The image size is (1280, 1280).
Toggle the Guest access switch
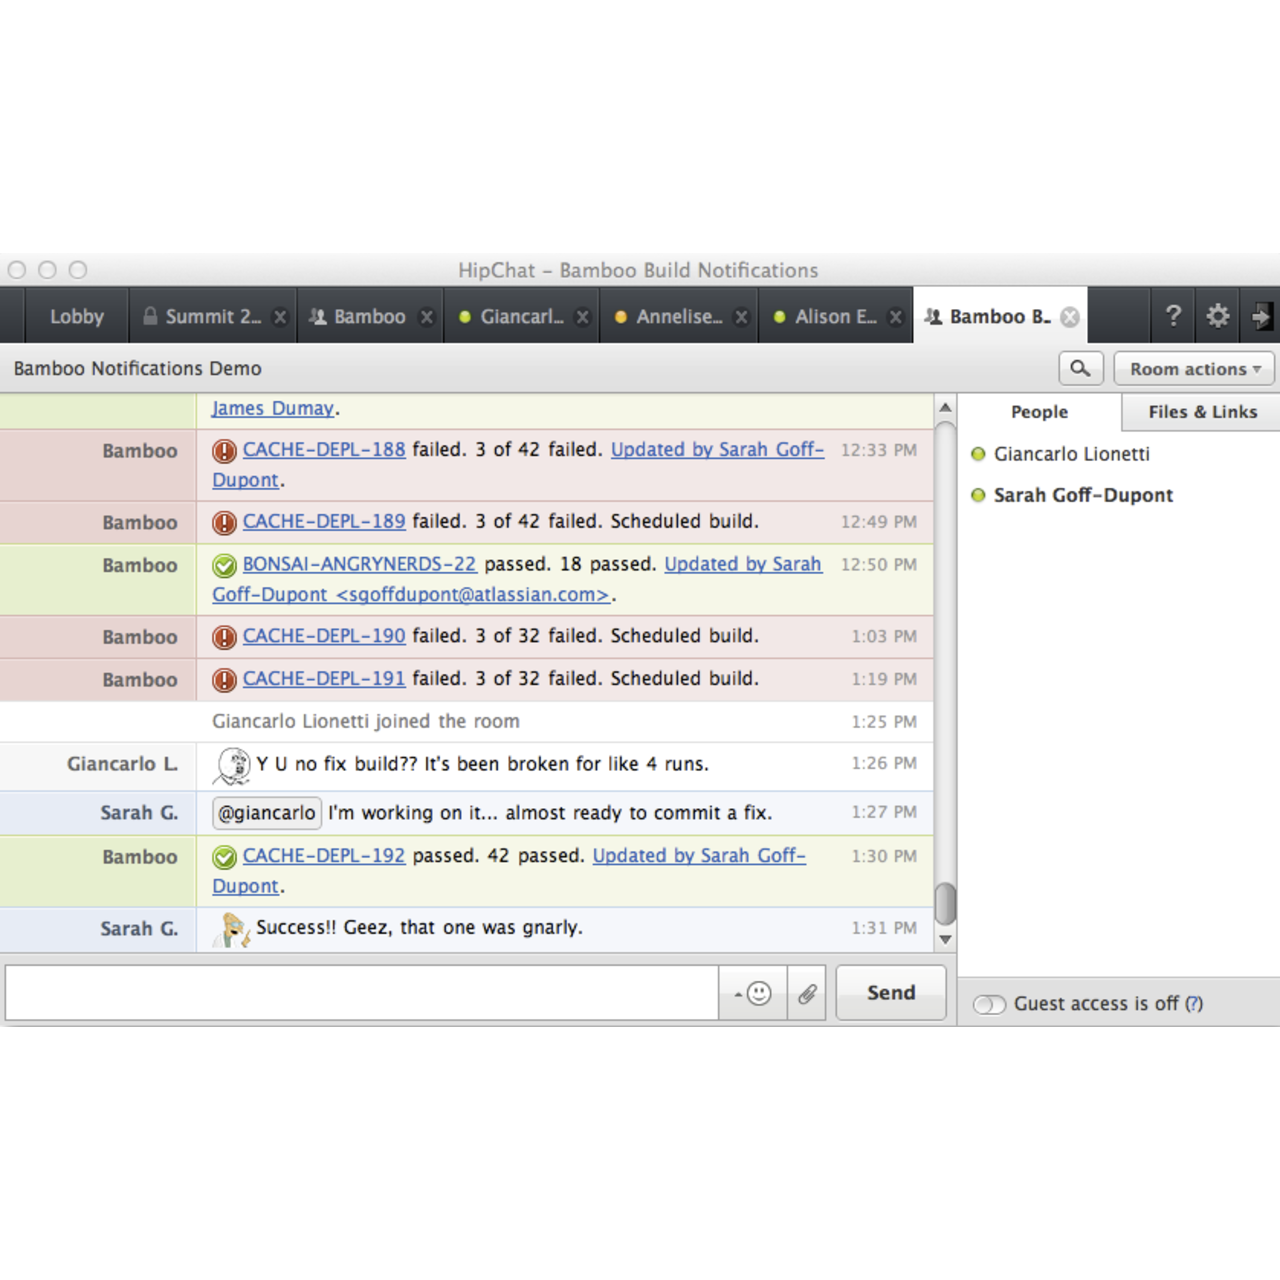click(989, 1004)
